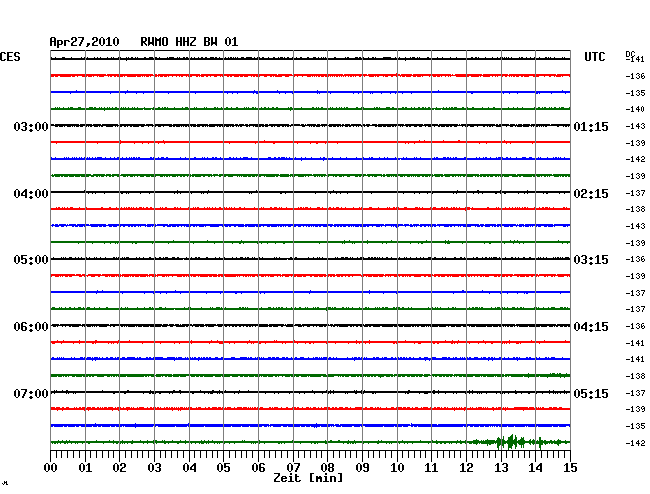Image resolution: width=650 pixels, height=494 pixels.
Task: Select minute tick label 08
Action: pyautogui.click(x=327, y=468)
